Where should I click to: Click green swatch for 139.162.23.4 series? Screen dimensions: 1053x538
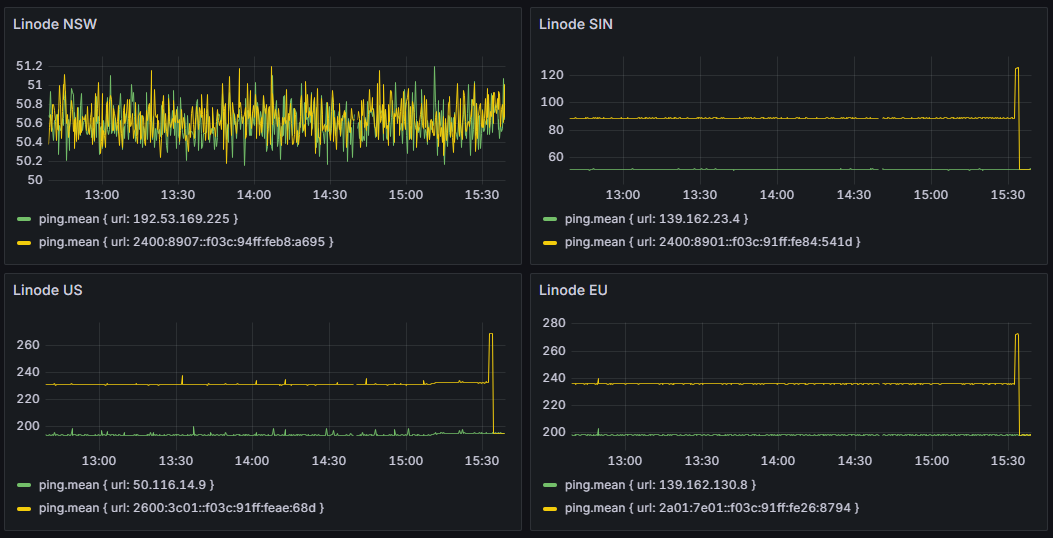tap(550, 219)
